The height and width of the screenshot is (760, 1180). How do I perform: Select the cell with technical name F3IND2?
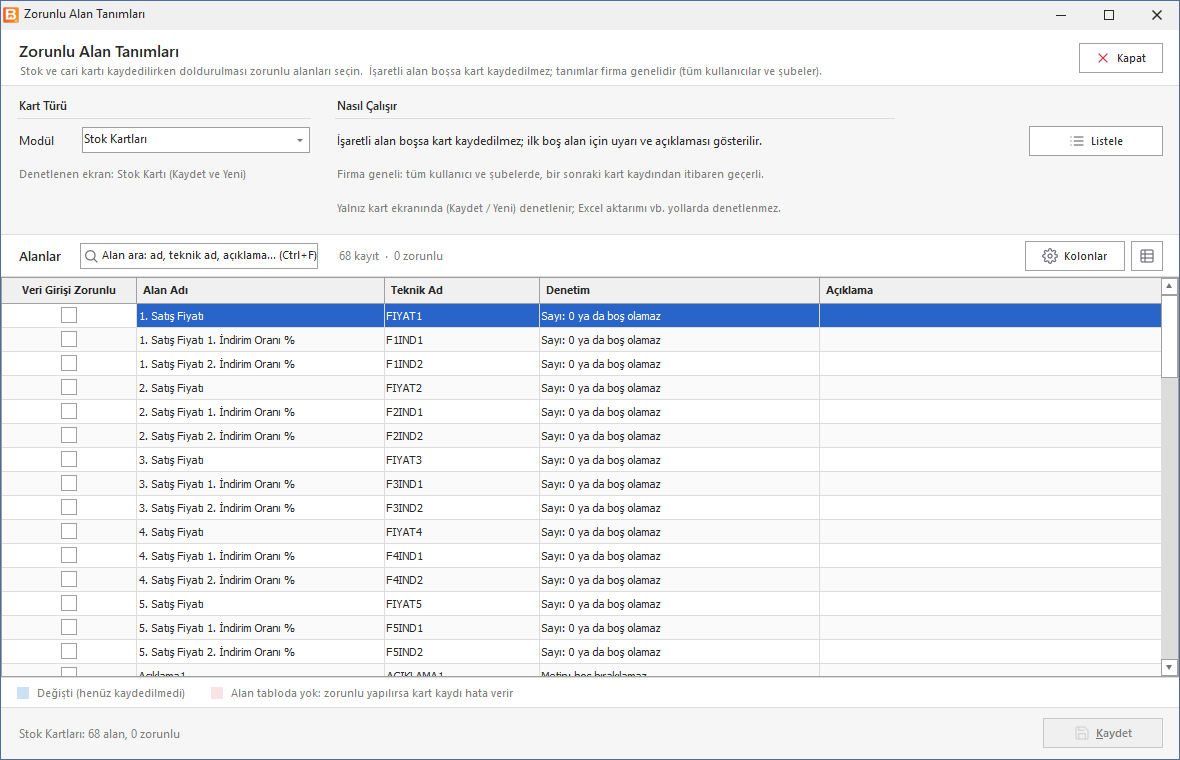pos(462,508)
